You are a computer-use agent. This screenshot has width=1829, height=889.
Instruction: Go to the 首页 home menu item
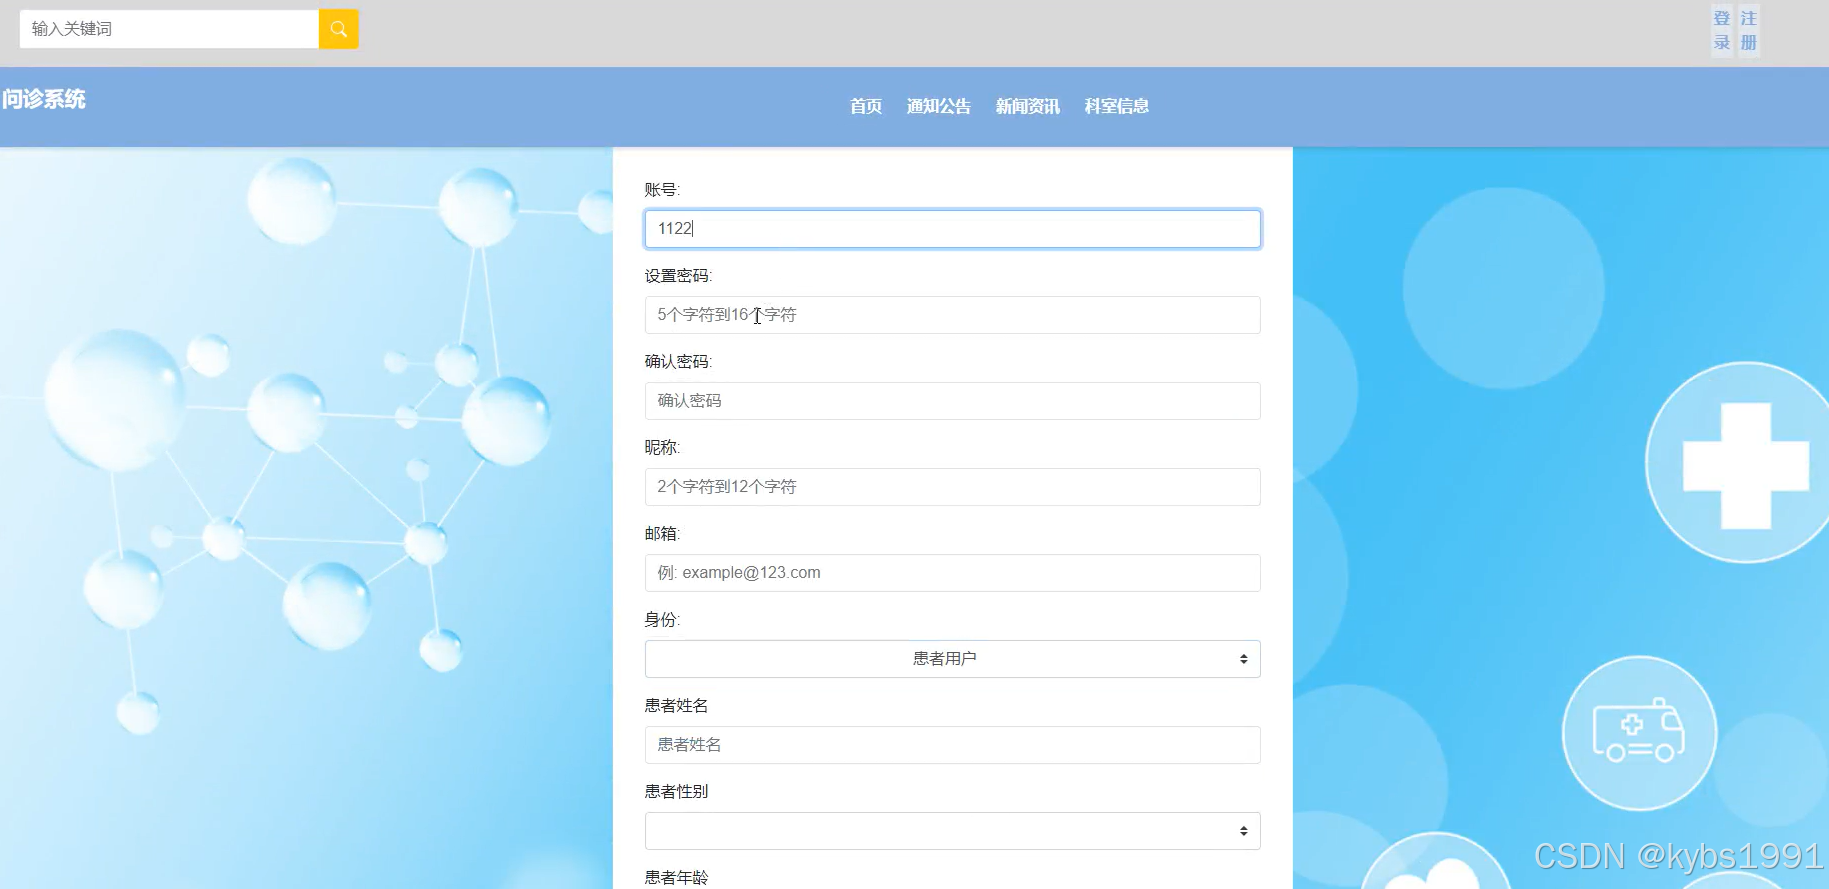pos(866,106)
